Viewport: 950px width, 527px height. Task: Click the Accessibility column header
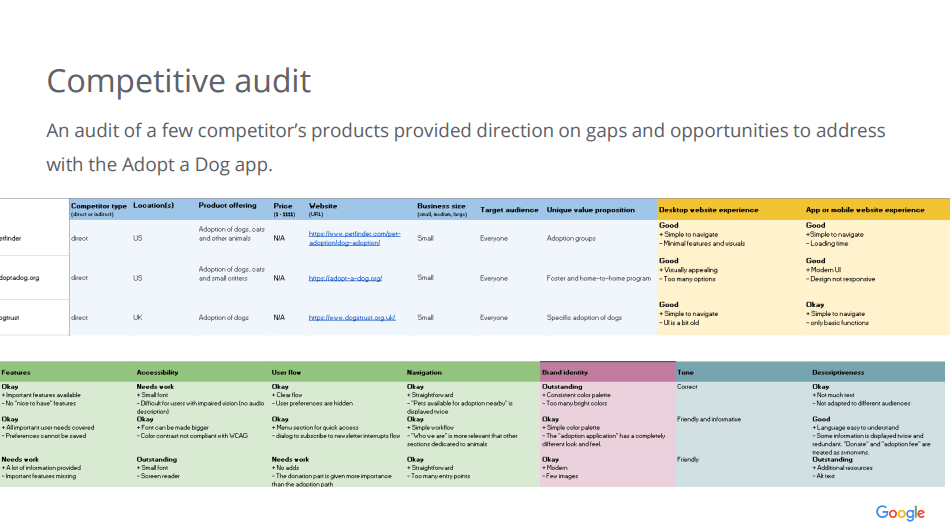[x=158, y=372]
